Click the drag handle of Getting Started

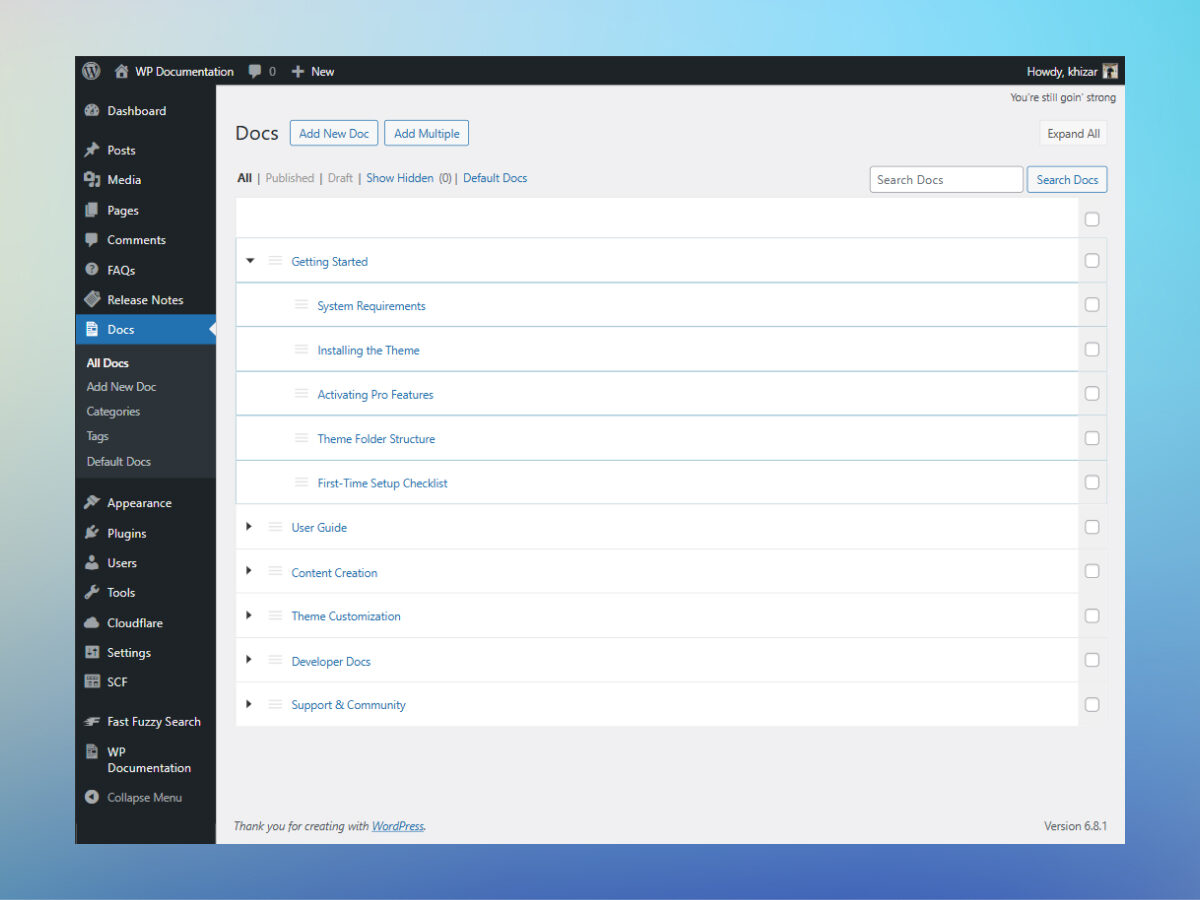click(275, 261)
